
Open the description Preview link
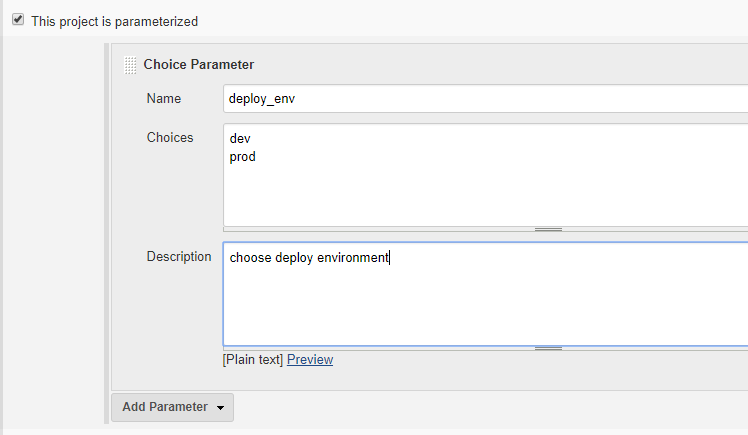coord(310,360)
